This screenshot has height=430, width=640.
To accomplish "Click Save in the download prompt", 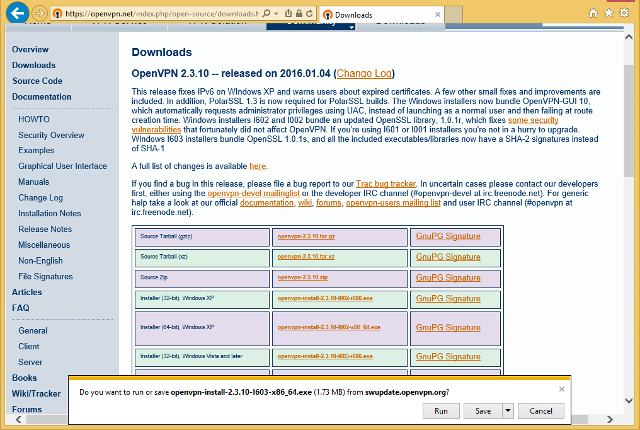I will (x=483, y=411).
